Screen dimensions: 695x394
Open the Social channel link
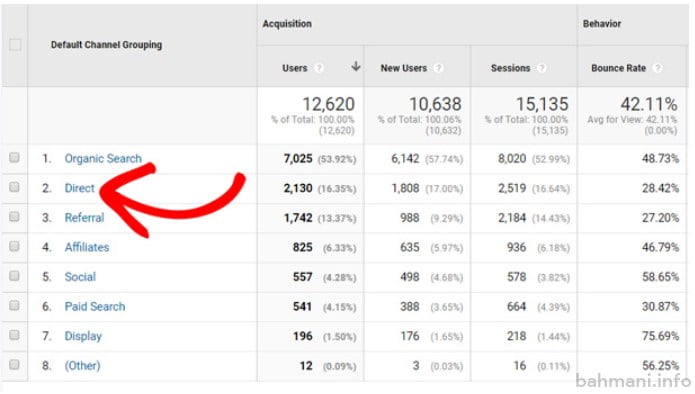click(80, 277)
